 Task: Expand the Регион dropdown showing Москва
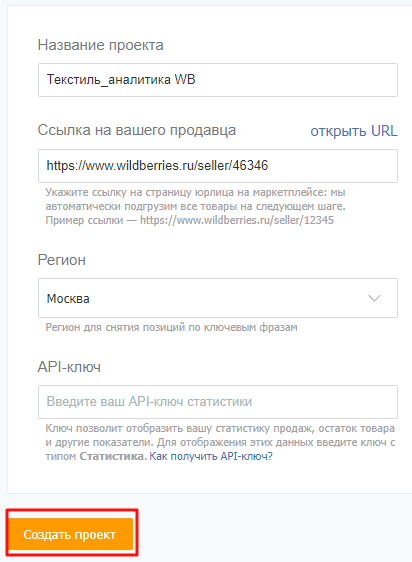pos(218,298)
